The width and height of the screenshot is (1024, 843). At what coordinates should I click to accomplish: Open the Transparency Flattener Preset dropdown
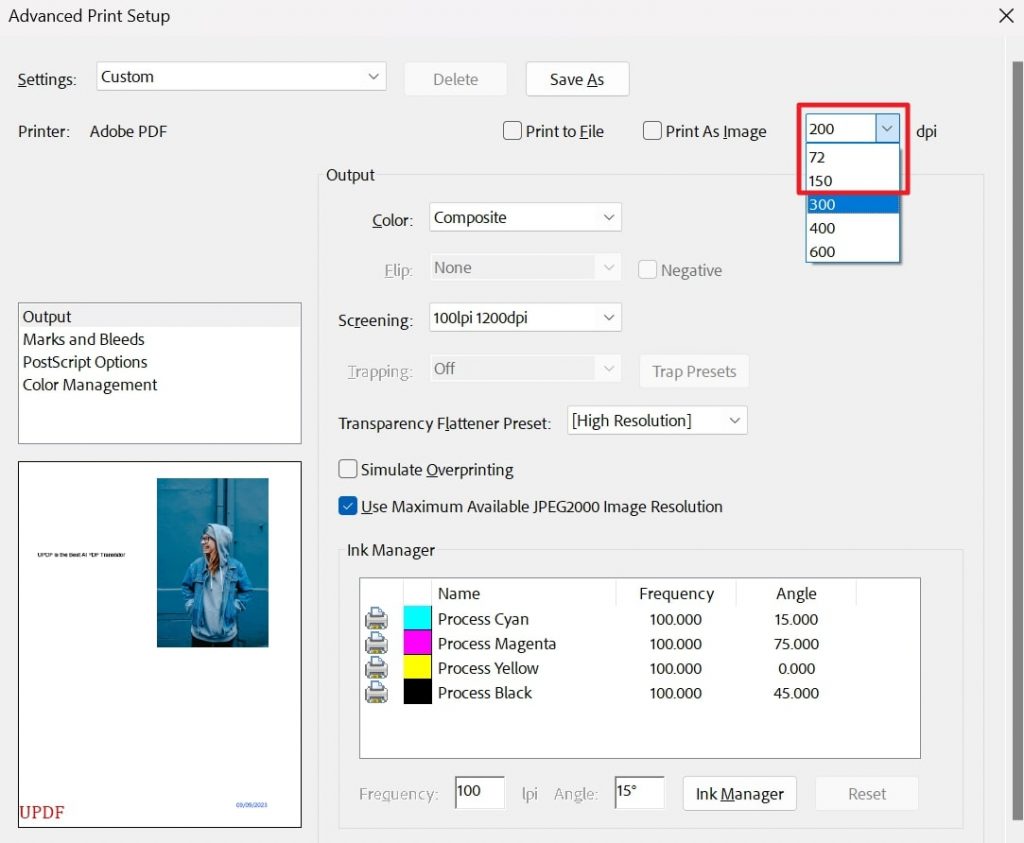tap(657, 420)
